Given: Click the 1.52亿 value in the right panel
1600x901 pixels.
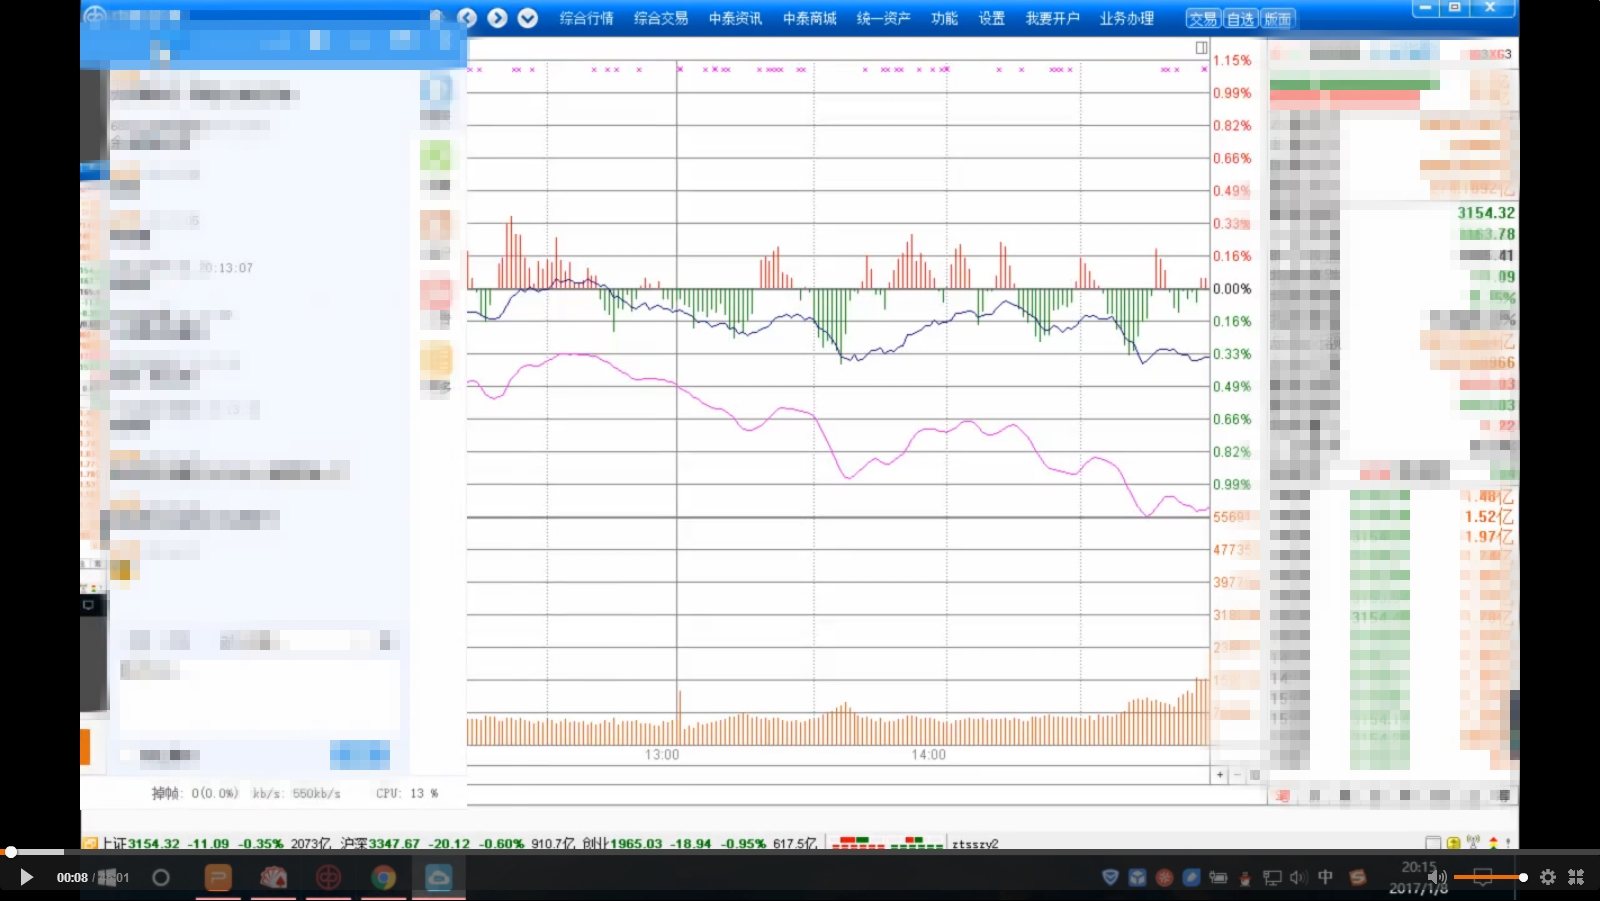Looking at the screenshot, I should click(x=1489, y=516).
